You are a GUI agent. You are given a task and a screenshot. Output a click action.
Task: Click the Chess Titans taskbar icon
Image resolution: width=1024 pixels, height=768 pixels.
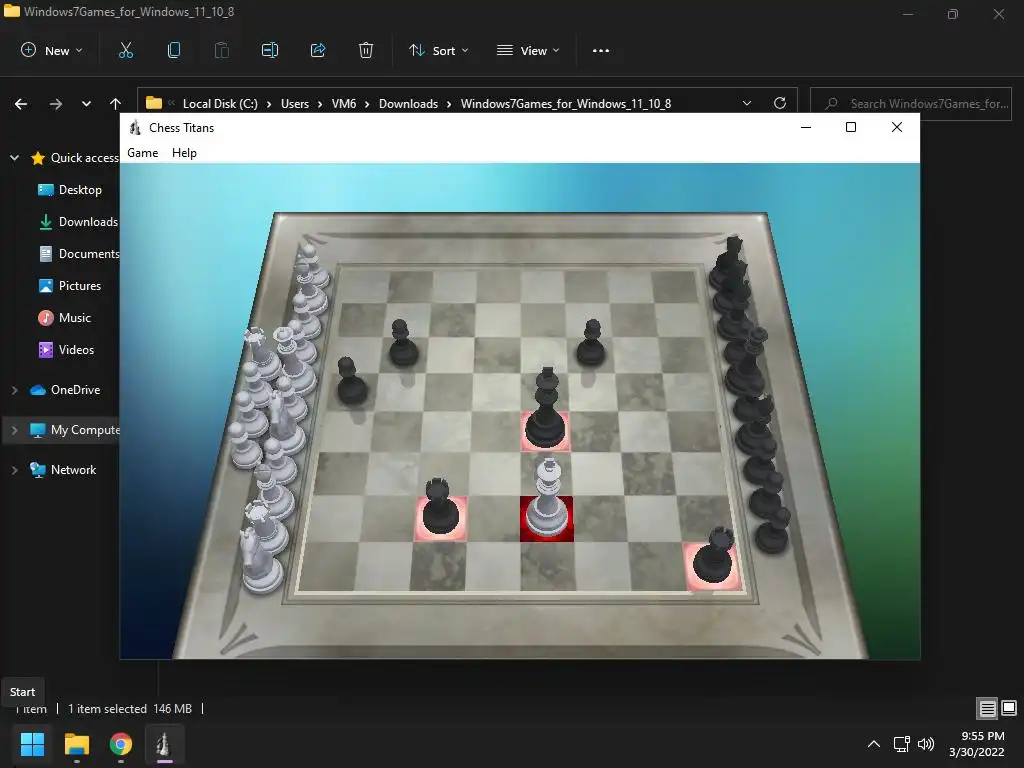(x=164, y=744)
